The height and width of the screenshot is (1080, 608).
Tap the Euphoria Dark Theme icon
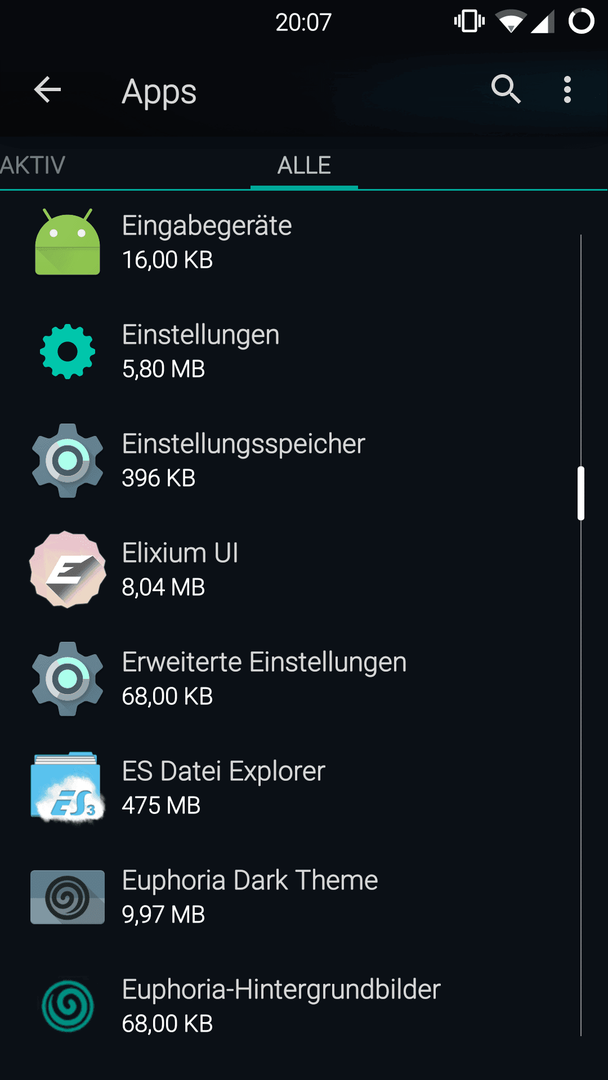point(67,896)
